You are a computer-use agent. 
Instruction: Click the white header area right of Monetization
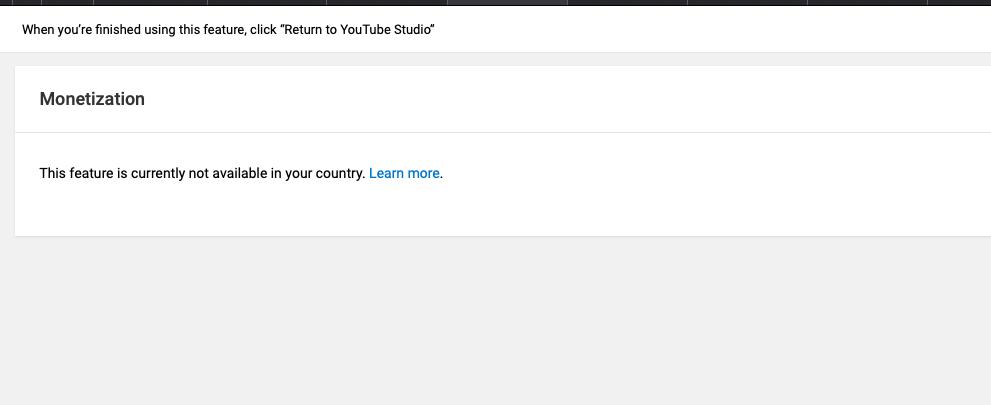(569, 99)
